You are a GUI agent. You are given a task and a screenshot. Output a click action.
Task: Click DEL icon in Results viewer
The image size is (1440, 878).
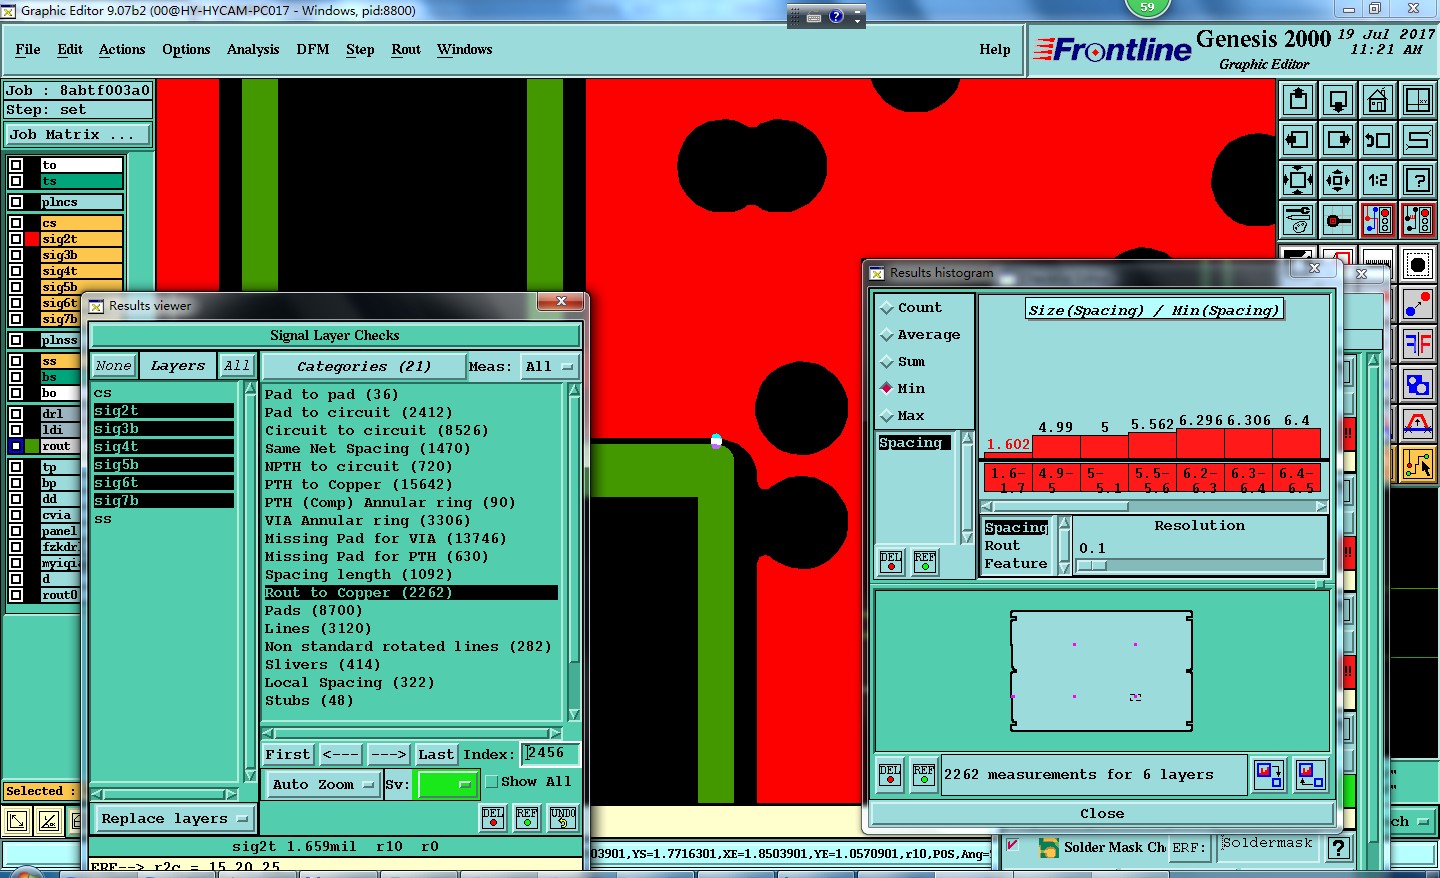pos(493,818)
